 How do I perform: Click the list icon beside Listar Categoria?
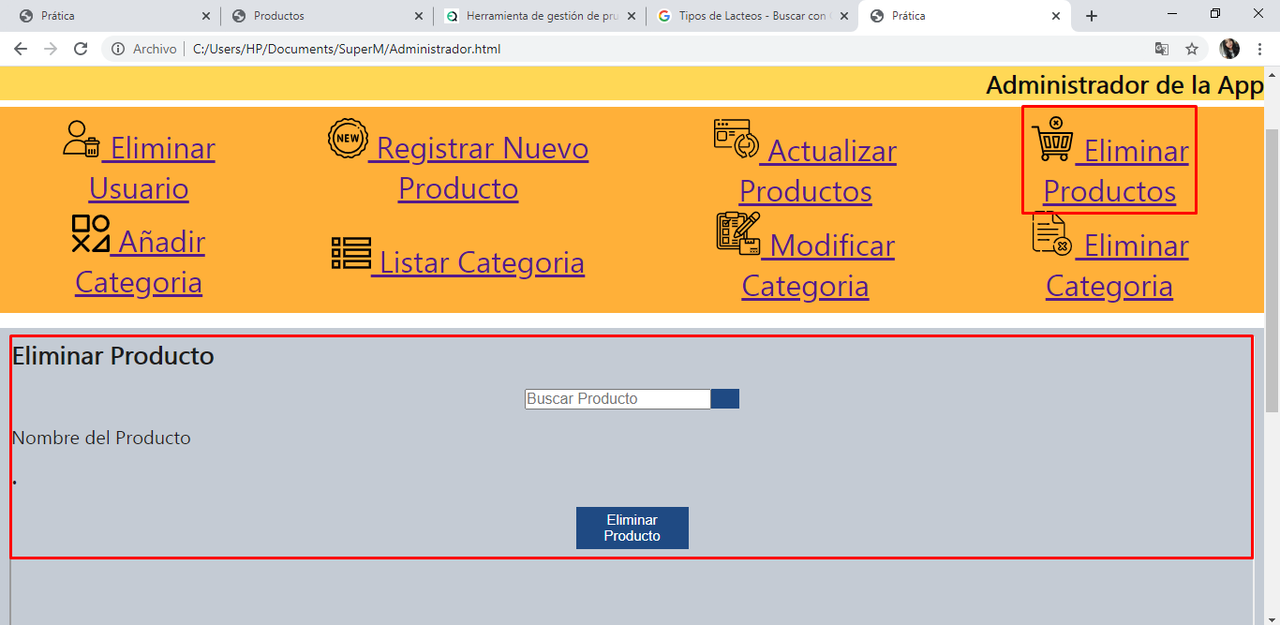coord(351,254)
